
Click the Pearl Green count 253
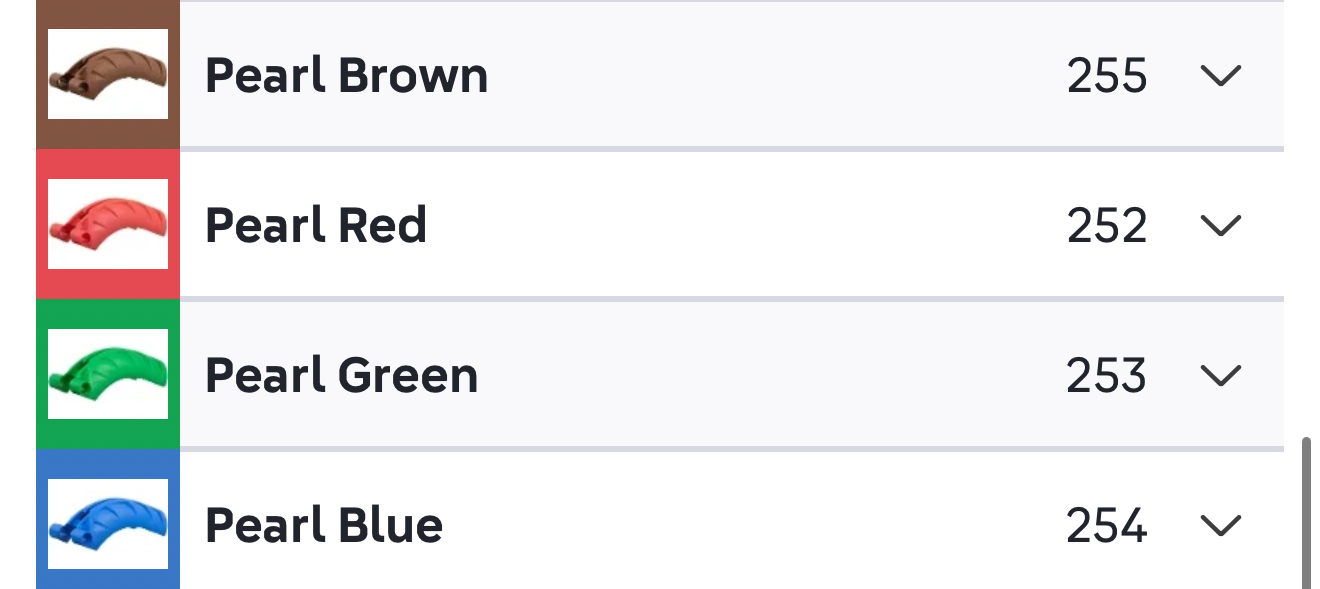(x=1106, y=376)
